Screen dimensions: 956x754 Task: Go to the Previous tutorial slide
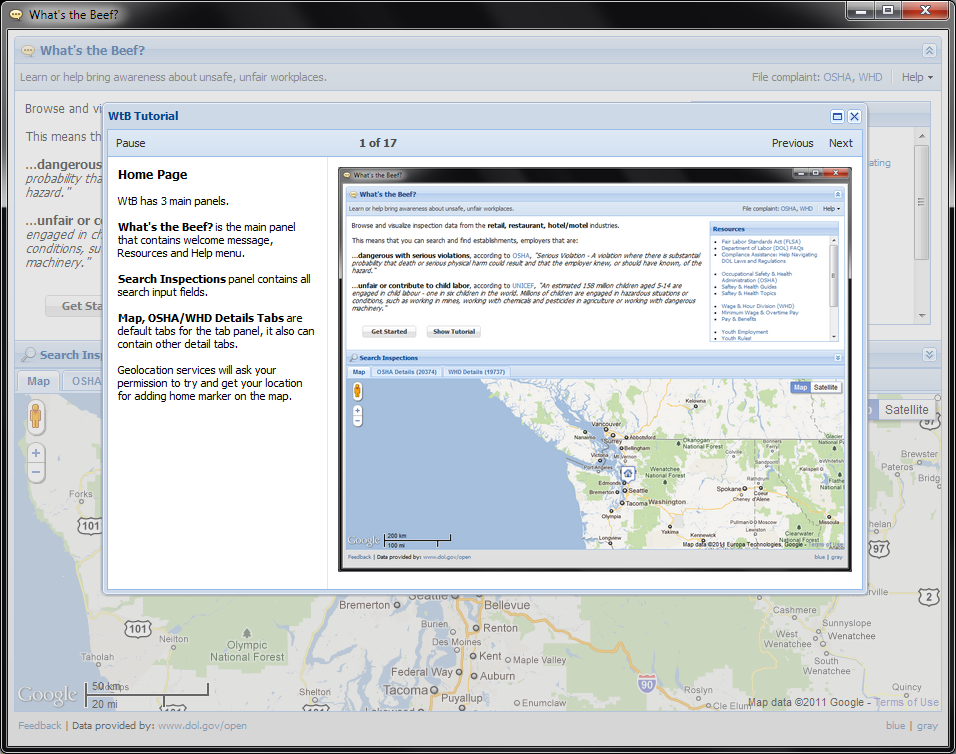coord(792,143)
